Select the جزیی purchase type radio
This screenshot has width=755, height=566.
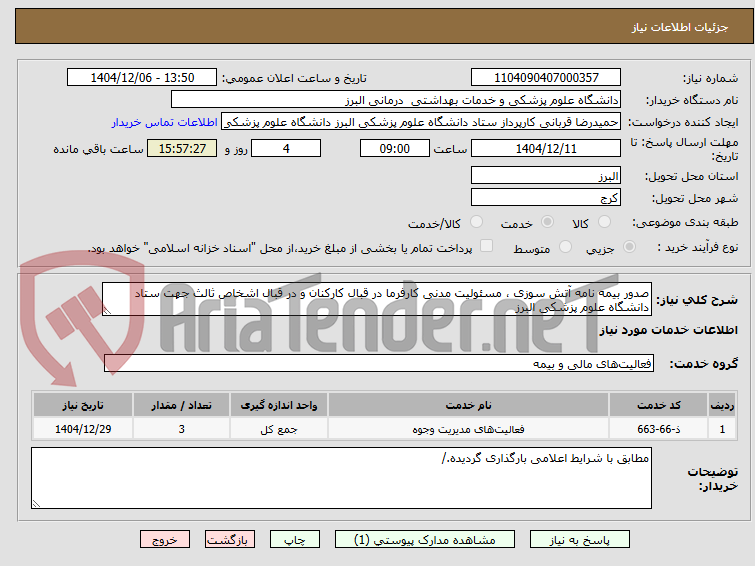[x=629, y=247]
